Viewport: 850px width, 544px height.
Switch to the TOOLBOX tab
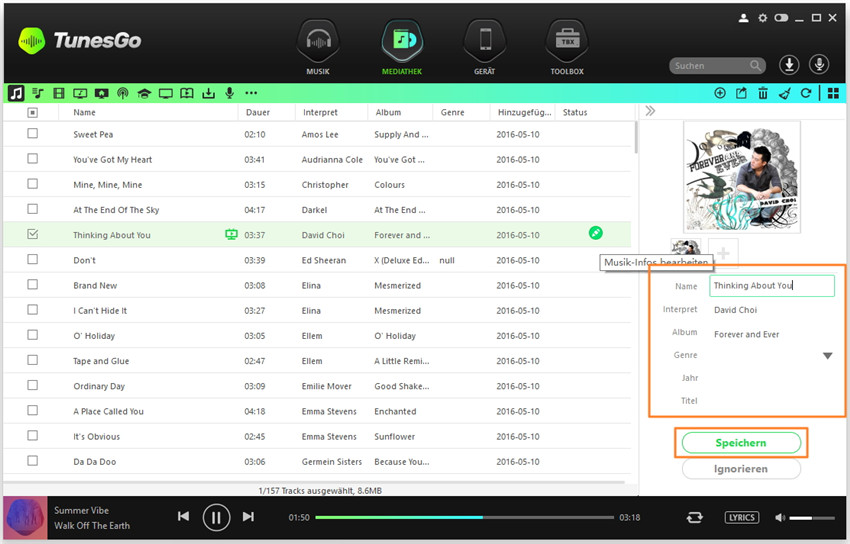coord(567,47)
